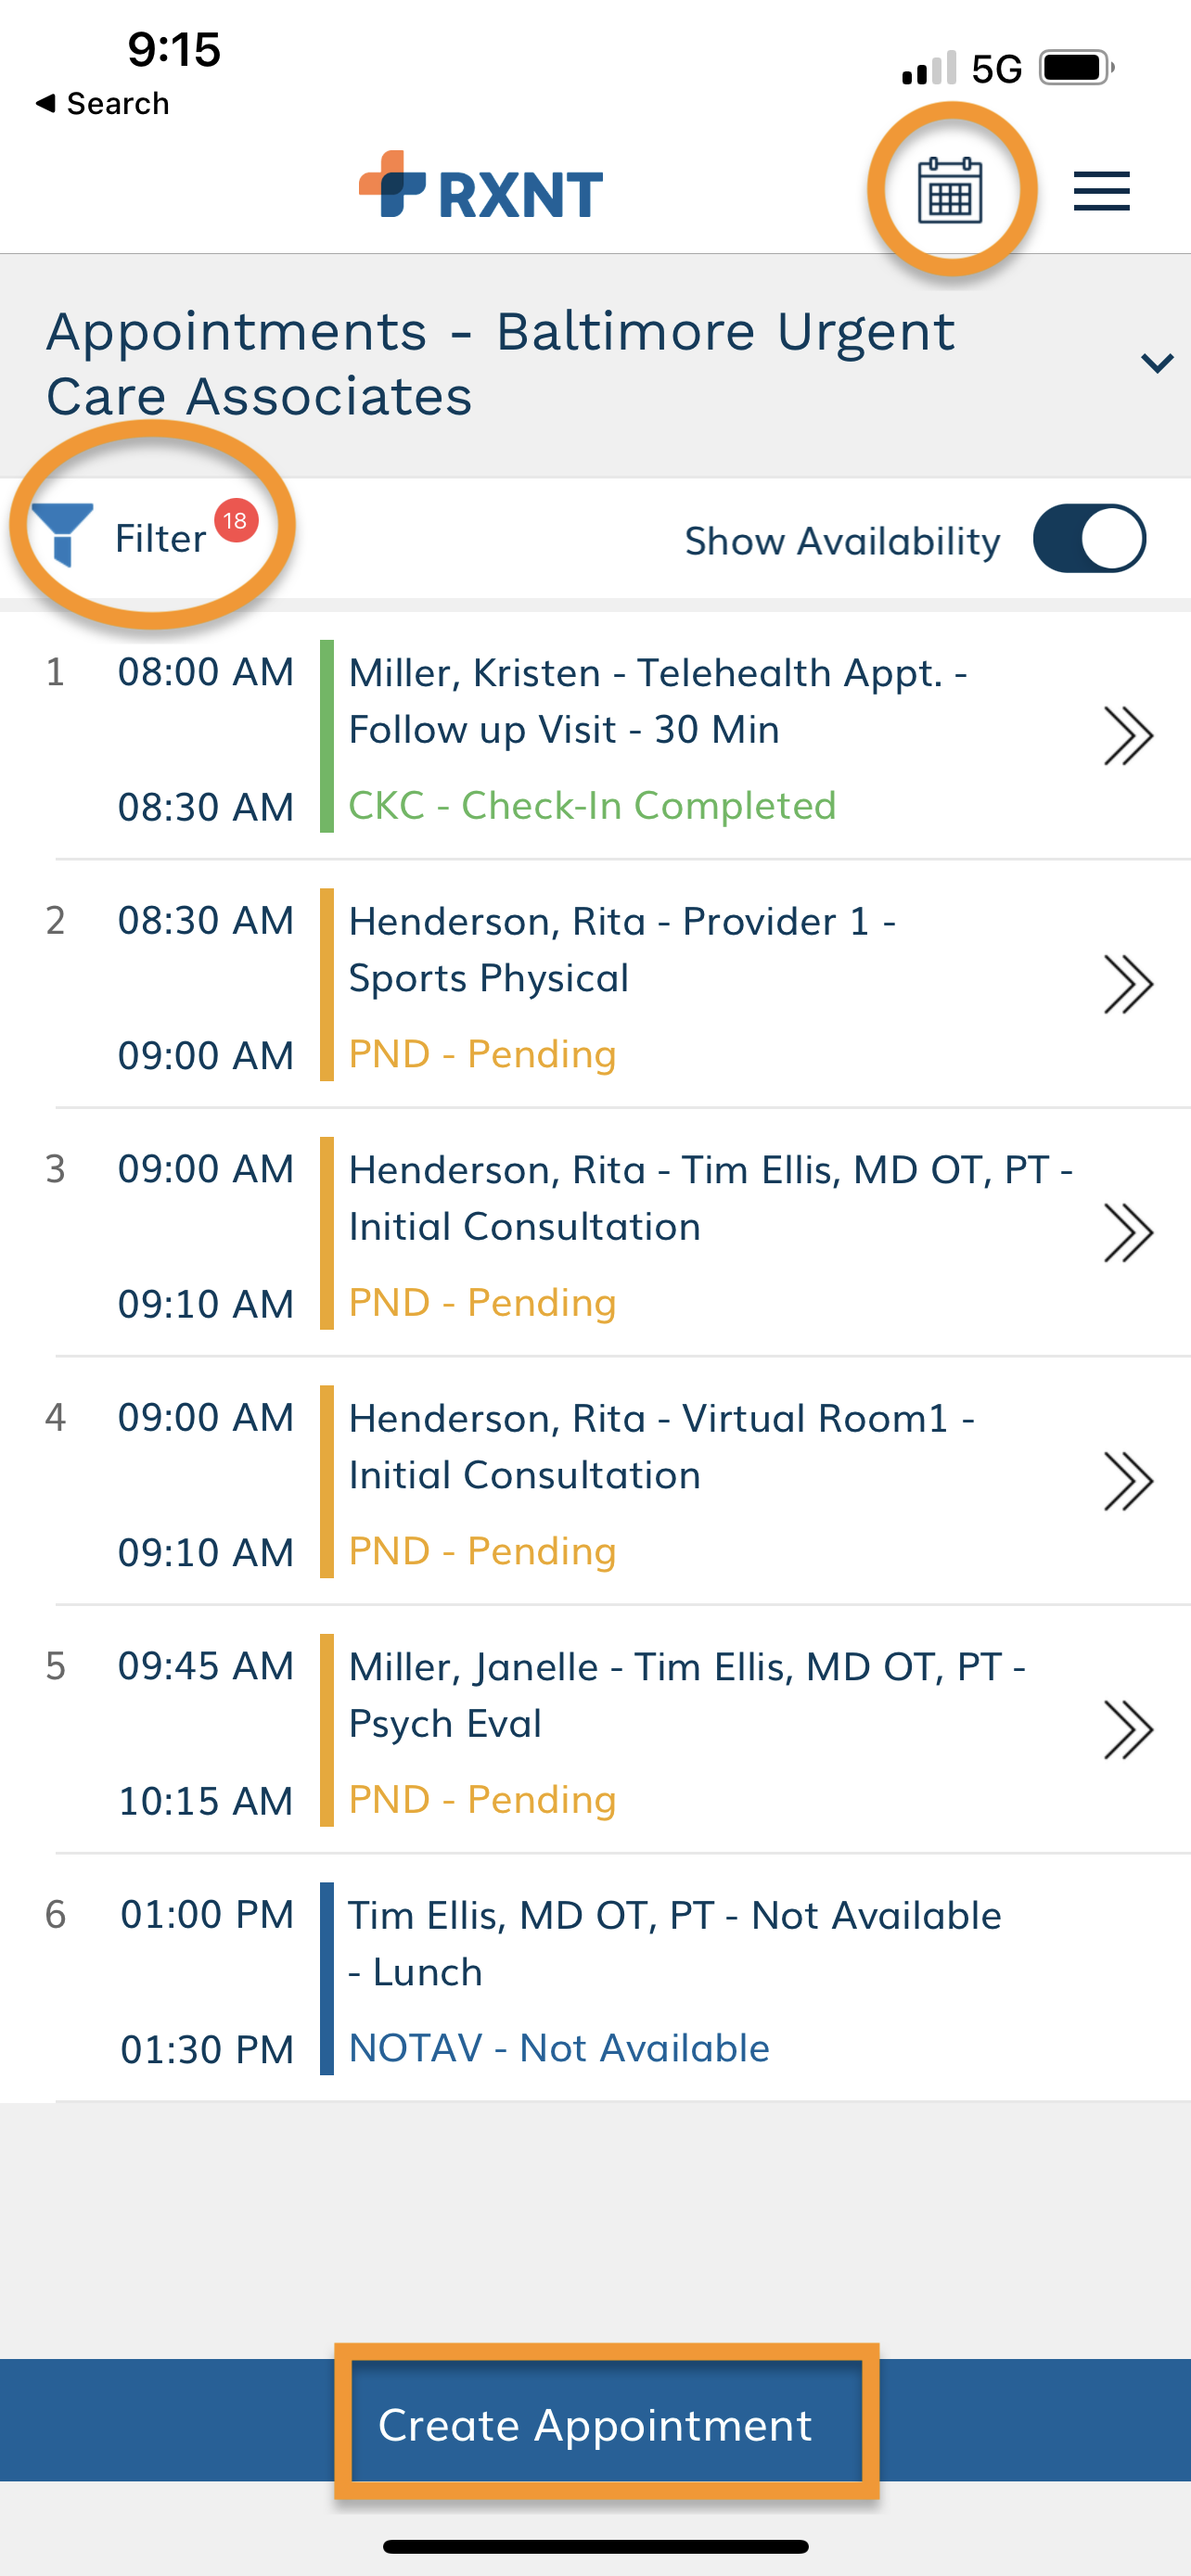Tap the red 18 filter count badge

pyautogui.click(x=236, y=520)
